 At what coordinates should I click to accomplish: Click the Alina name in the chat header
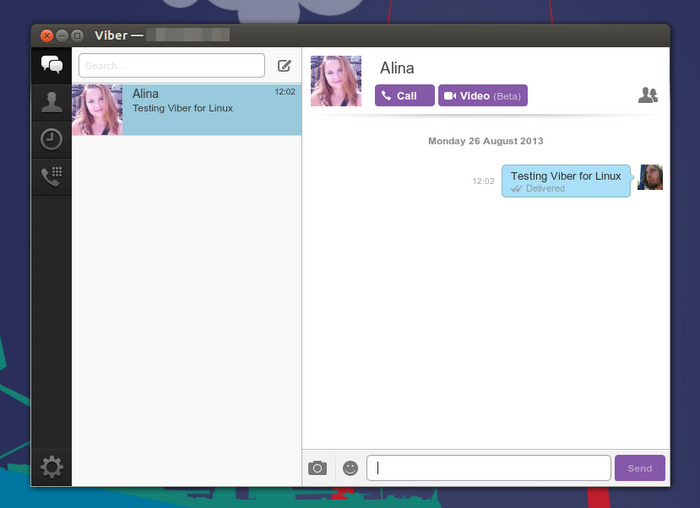pyautogui.click(x=397, y=68)
